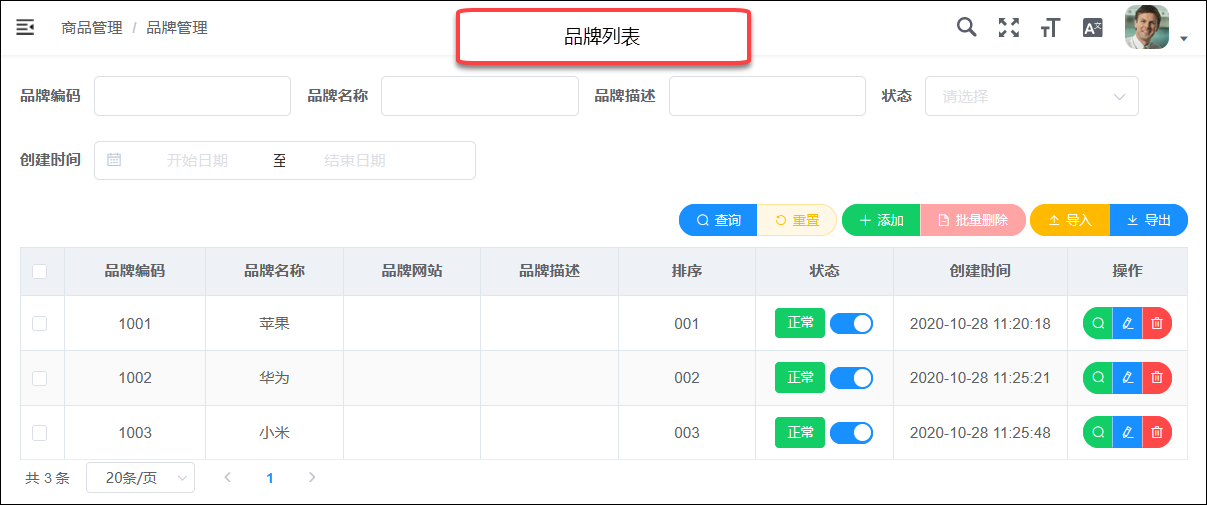This screenshot has height=505, width=1207.
Task: Click the 查询 search button
Action: (718, 220)
